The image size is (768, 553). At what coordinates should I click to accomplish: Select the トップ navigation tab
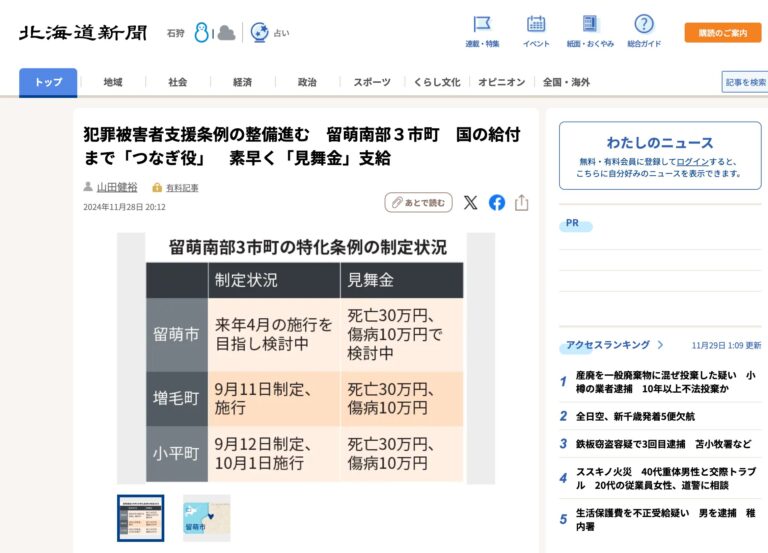point(48,82)
